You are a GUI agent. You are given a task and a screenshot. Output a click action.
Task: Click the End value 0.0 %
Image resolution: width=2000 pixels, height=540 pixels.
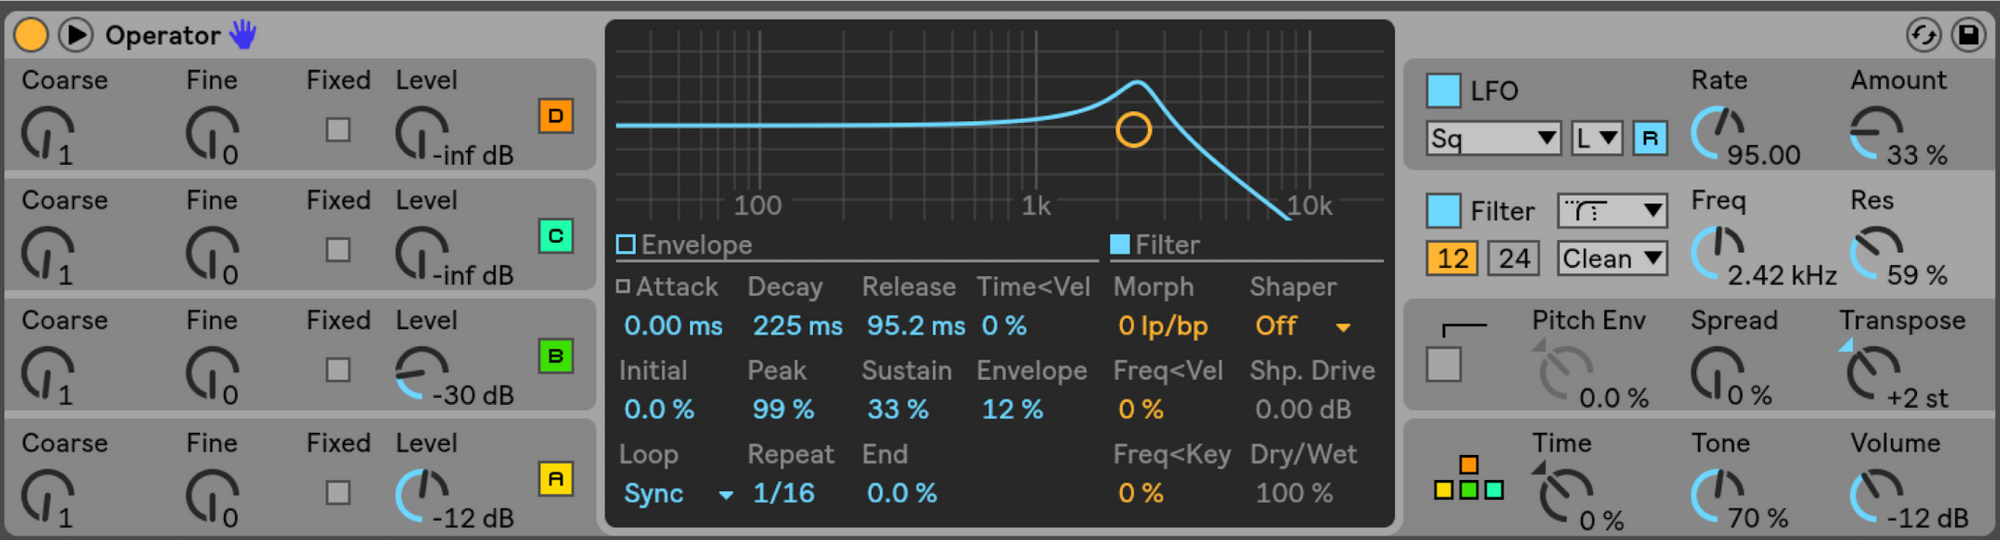coord(901,494)
